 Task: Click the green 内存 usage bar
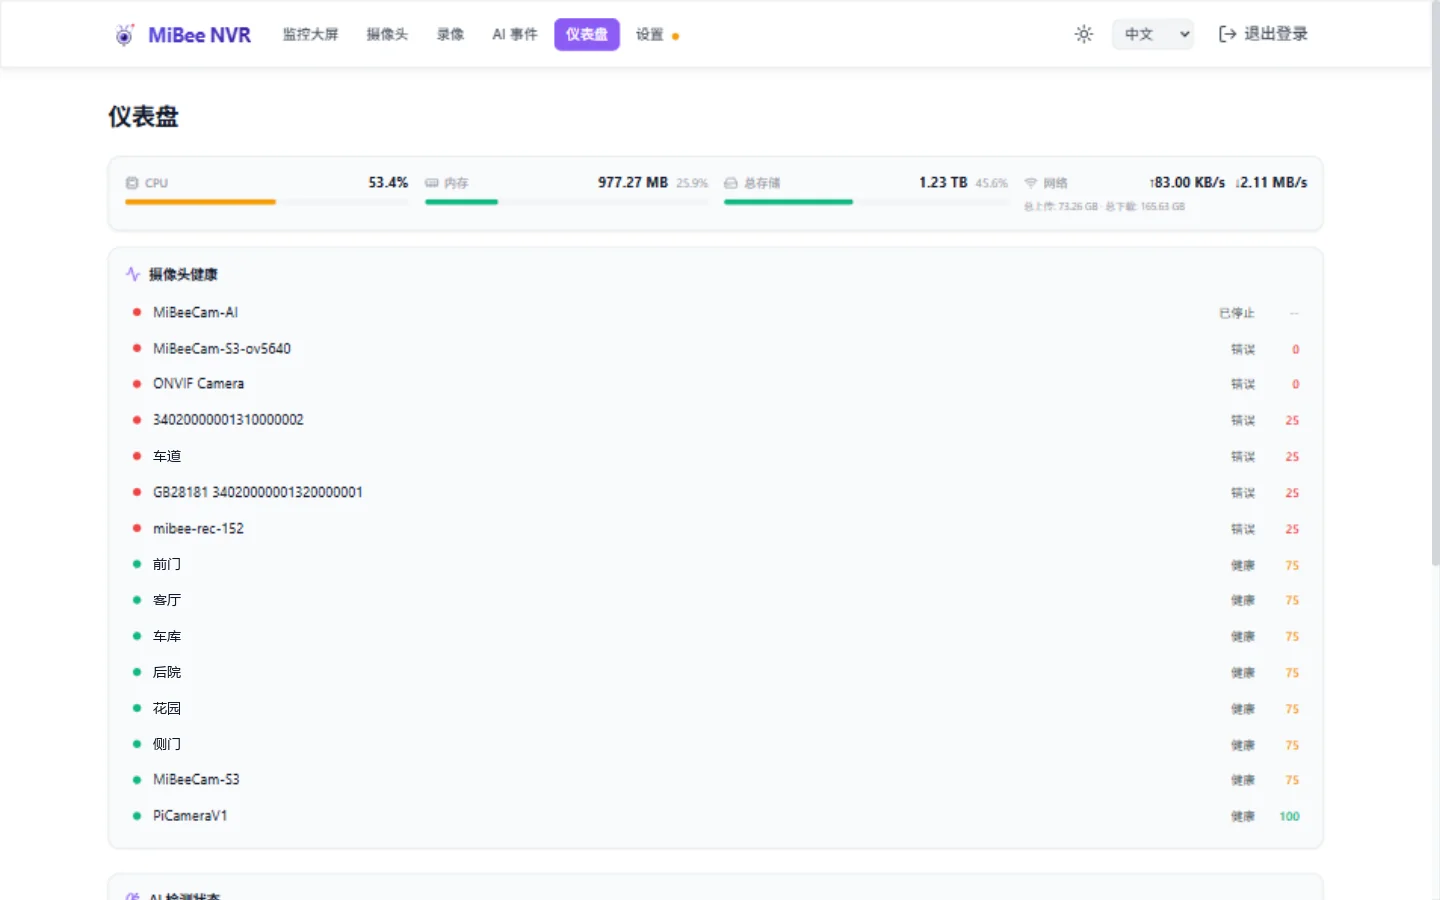[461, 202]
